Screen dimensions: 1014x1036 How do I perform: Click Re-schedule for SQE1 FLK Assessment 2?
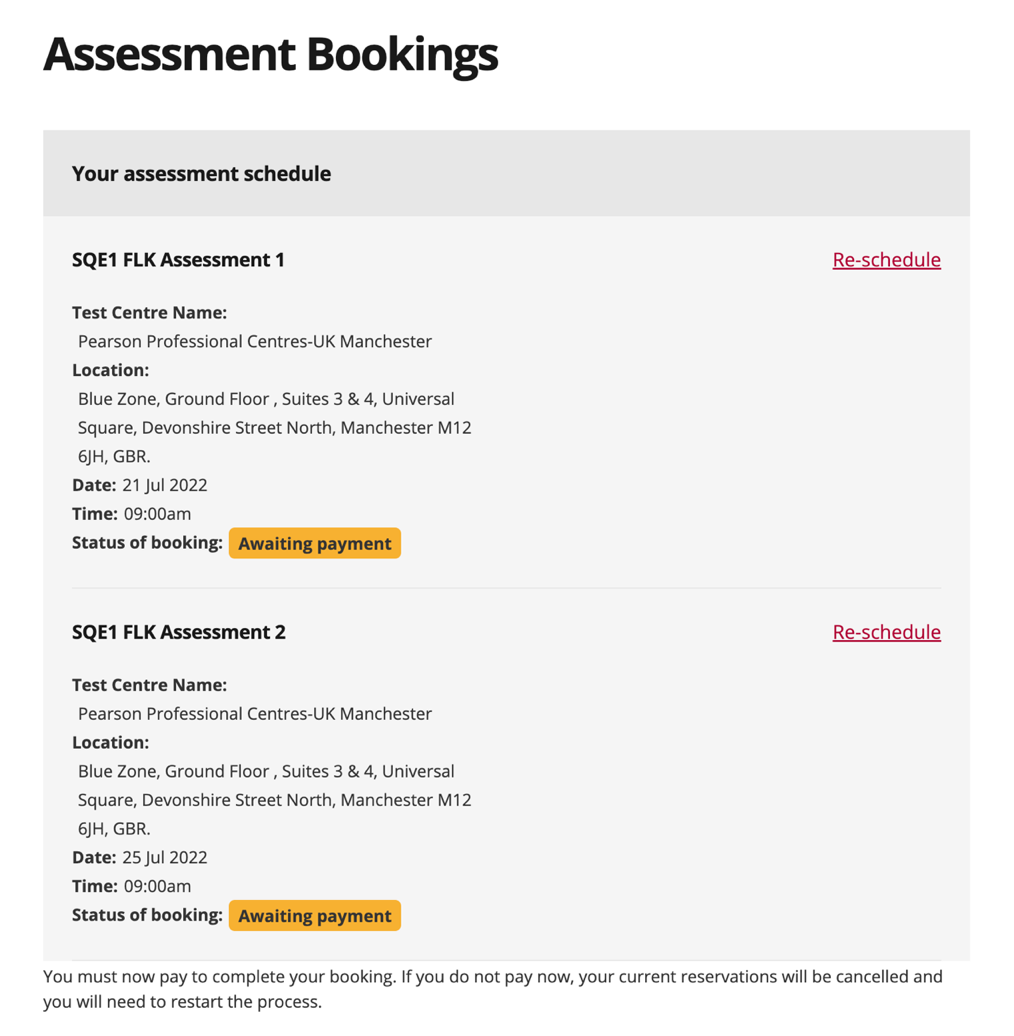click(886, 632)
